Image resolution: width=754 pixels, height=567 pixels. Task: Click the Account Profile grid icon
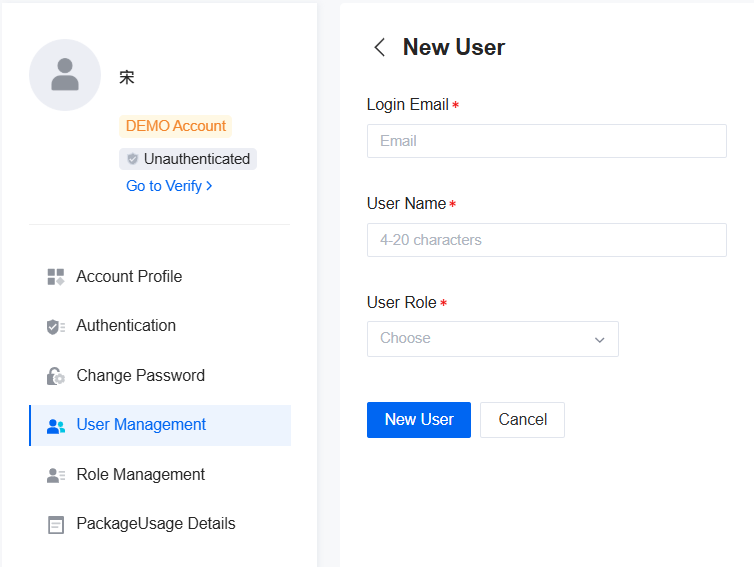tap(56, 277)
